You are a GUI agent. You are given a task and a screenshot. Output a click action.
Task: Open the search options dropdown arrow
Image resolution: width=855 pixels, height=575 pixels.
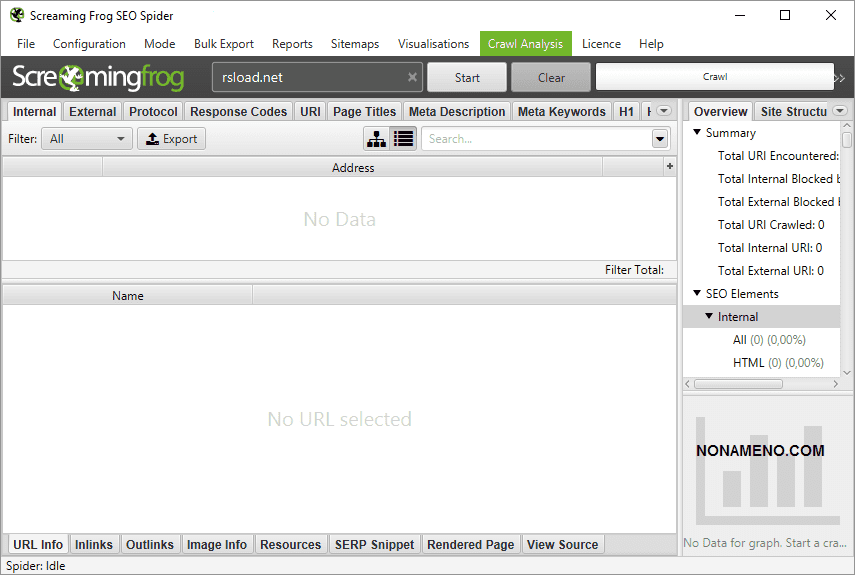coord(660,139)
